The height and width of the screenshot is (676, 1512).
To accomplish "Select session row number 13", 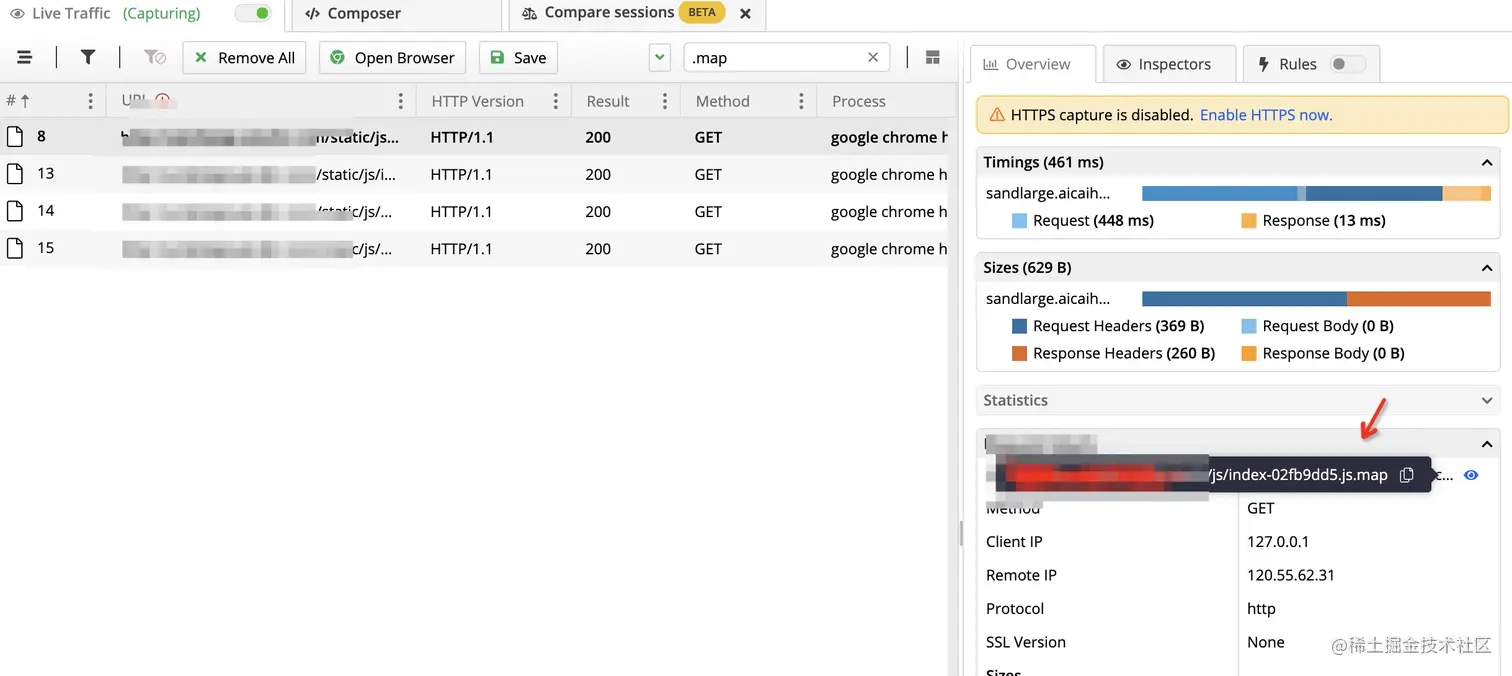I will click(473, 174).
